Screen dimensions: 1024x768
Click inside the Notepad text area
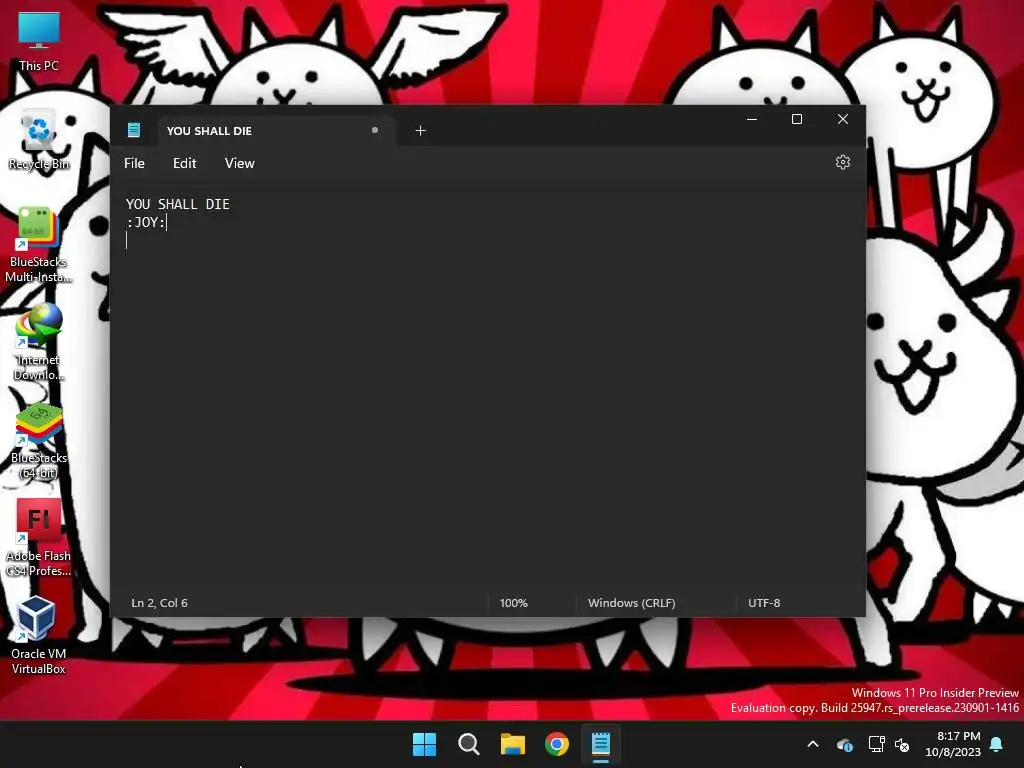click(x=487, y=385)
